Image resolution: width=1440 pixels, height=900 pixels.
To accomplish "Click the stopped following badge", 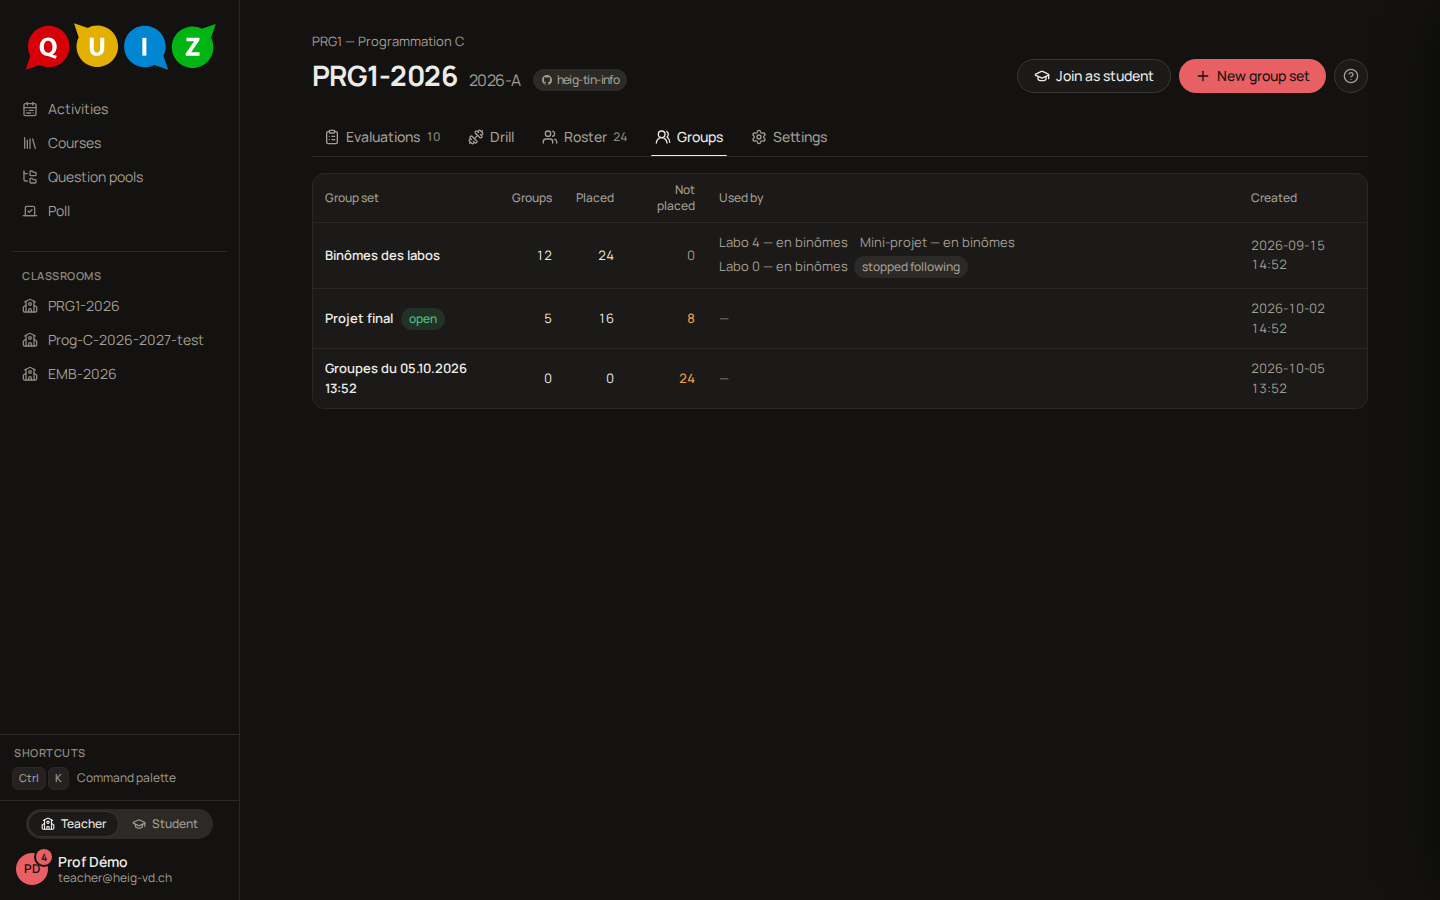I will point(911,267).
